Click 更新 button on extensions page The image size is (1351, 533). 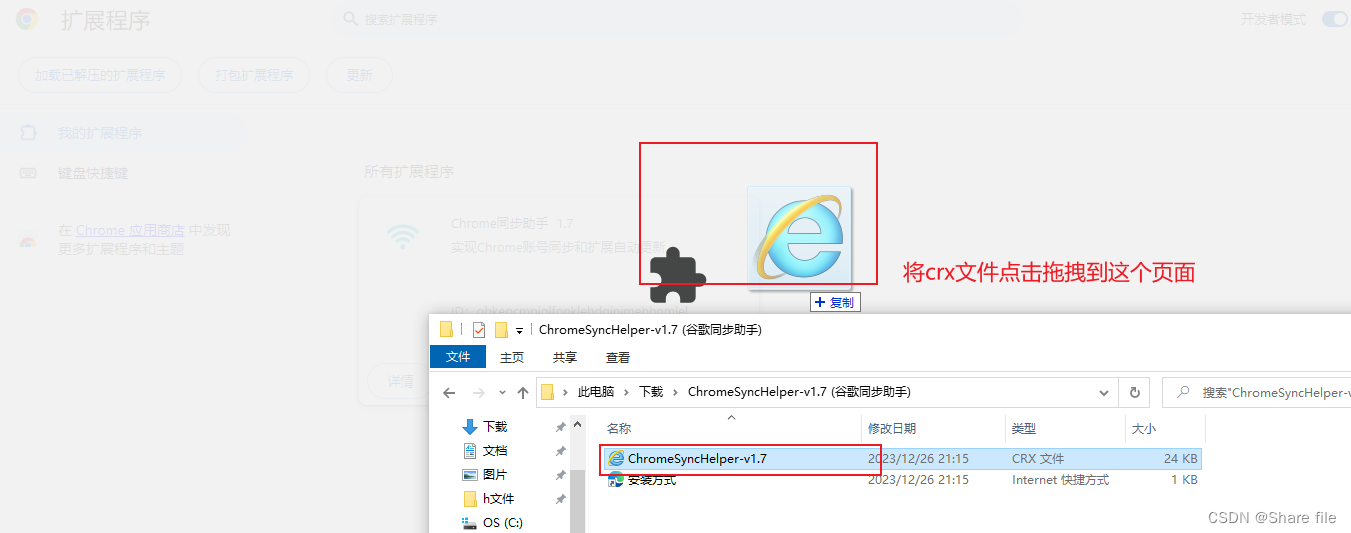click(x=359, y=75)
